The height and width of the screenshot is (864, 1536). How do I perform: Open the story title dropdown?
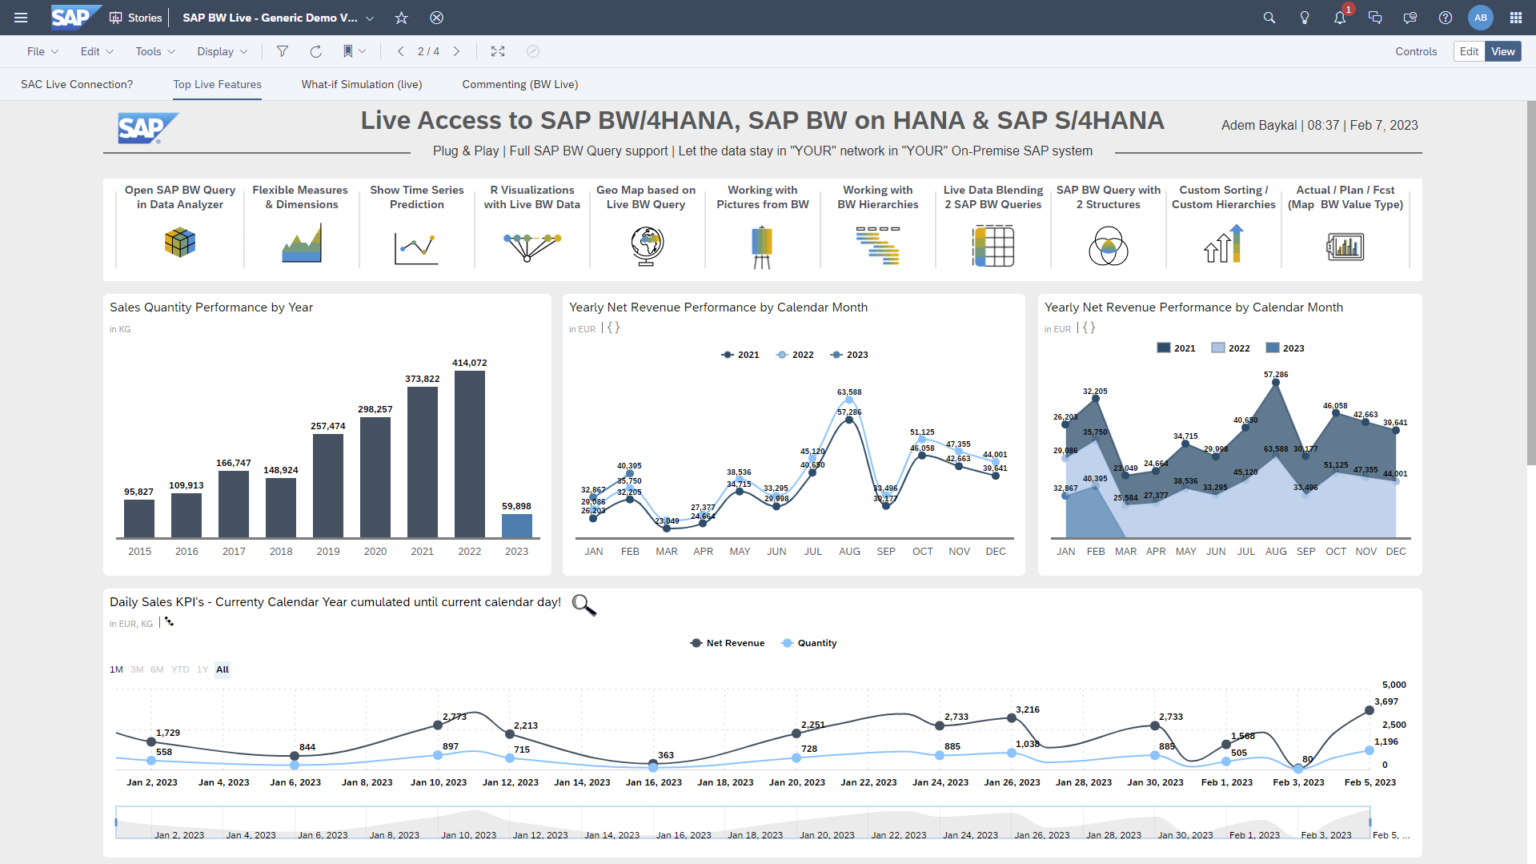[x=370, y=17]
